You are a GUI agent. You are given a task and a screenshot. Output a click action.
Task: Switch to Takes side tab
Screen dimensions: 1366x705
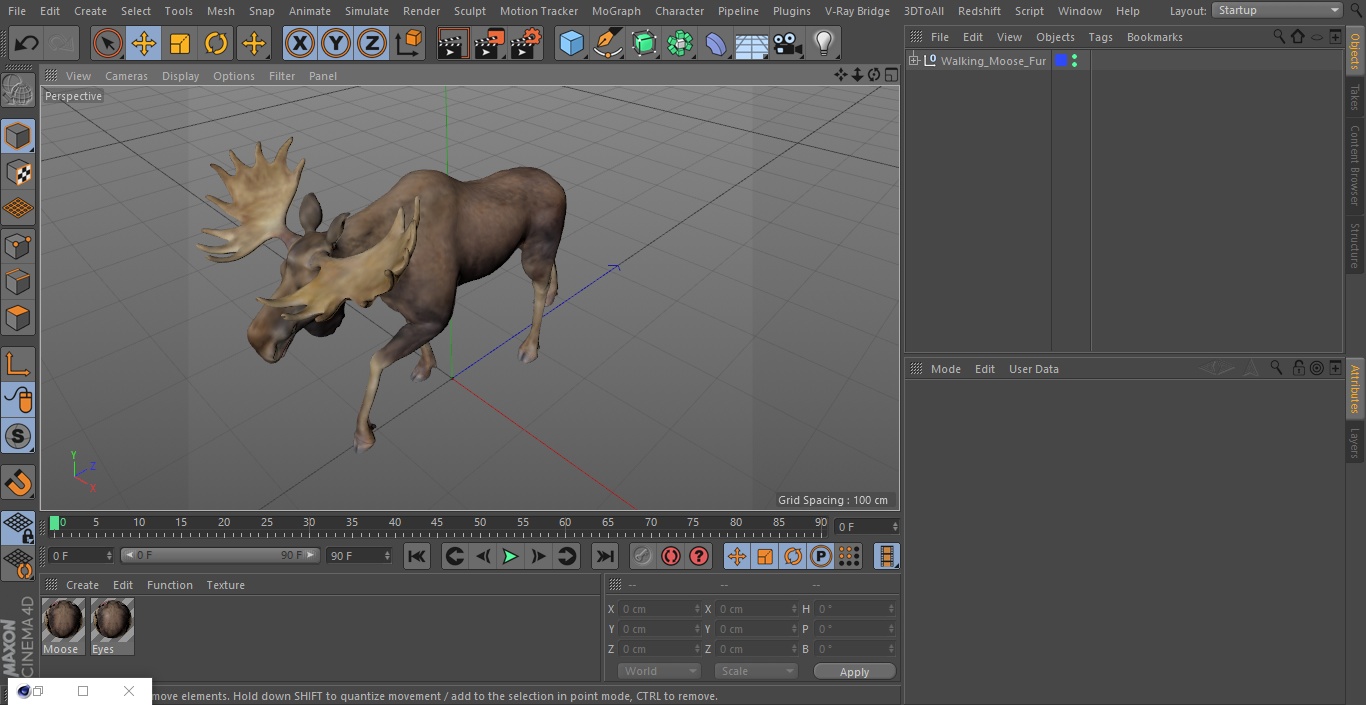coord(1355,97)
